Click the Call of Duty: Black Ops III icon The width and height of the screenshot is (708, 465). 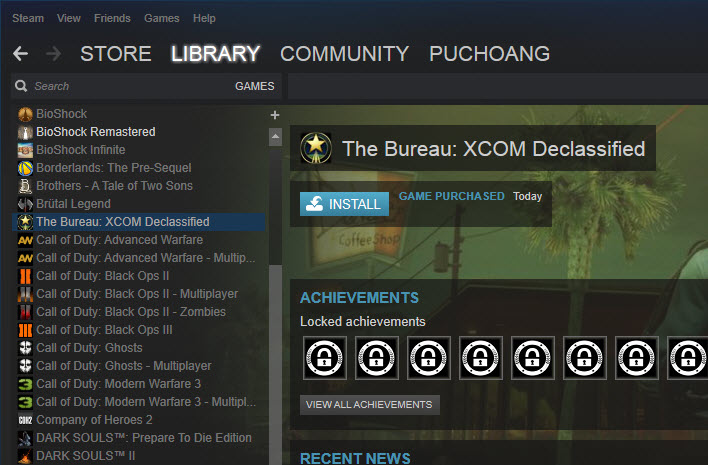tap(25, 330)
